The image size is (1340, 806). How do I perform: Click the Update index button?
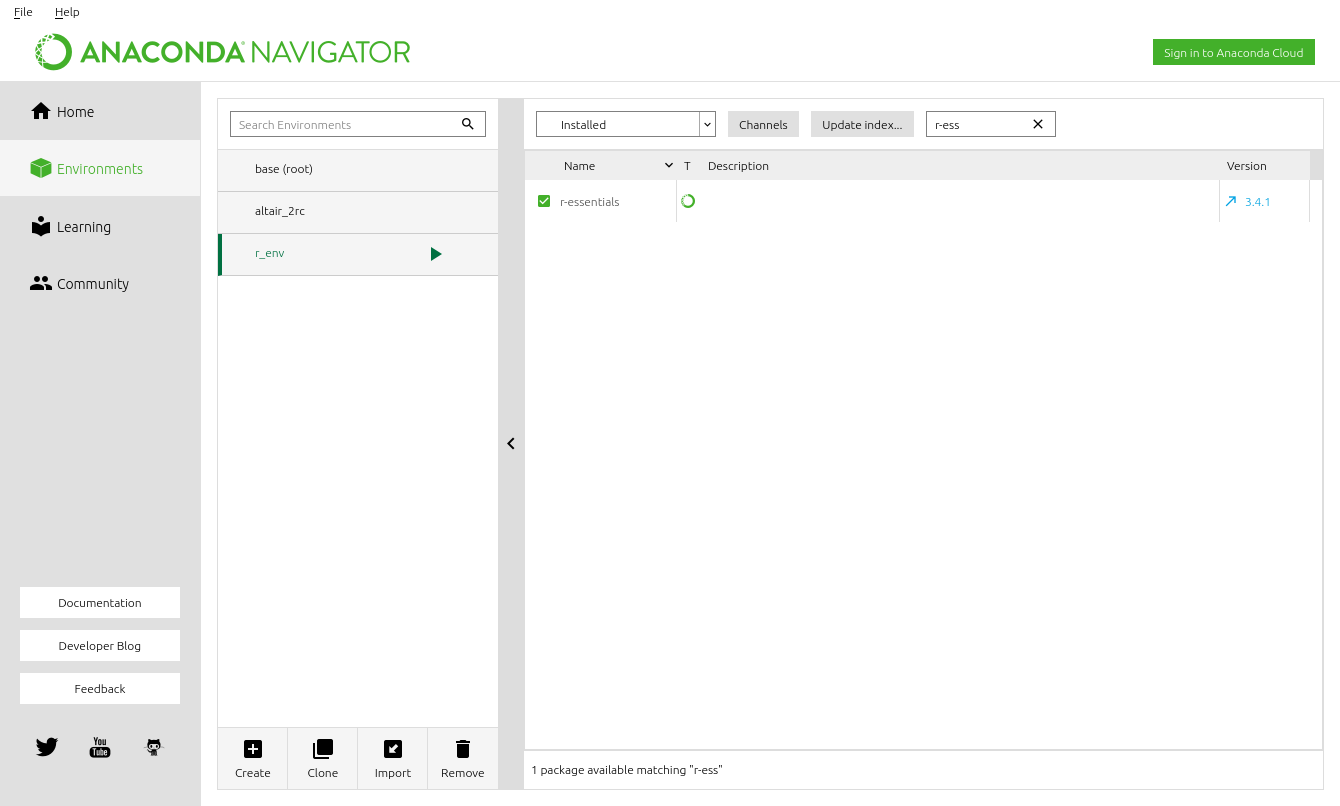coord(862,125)
